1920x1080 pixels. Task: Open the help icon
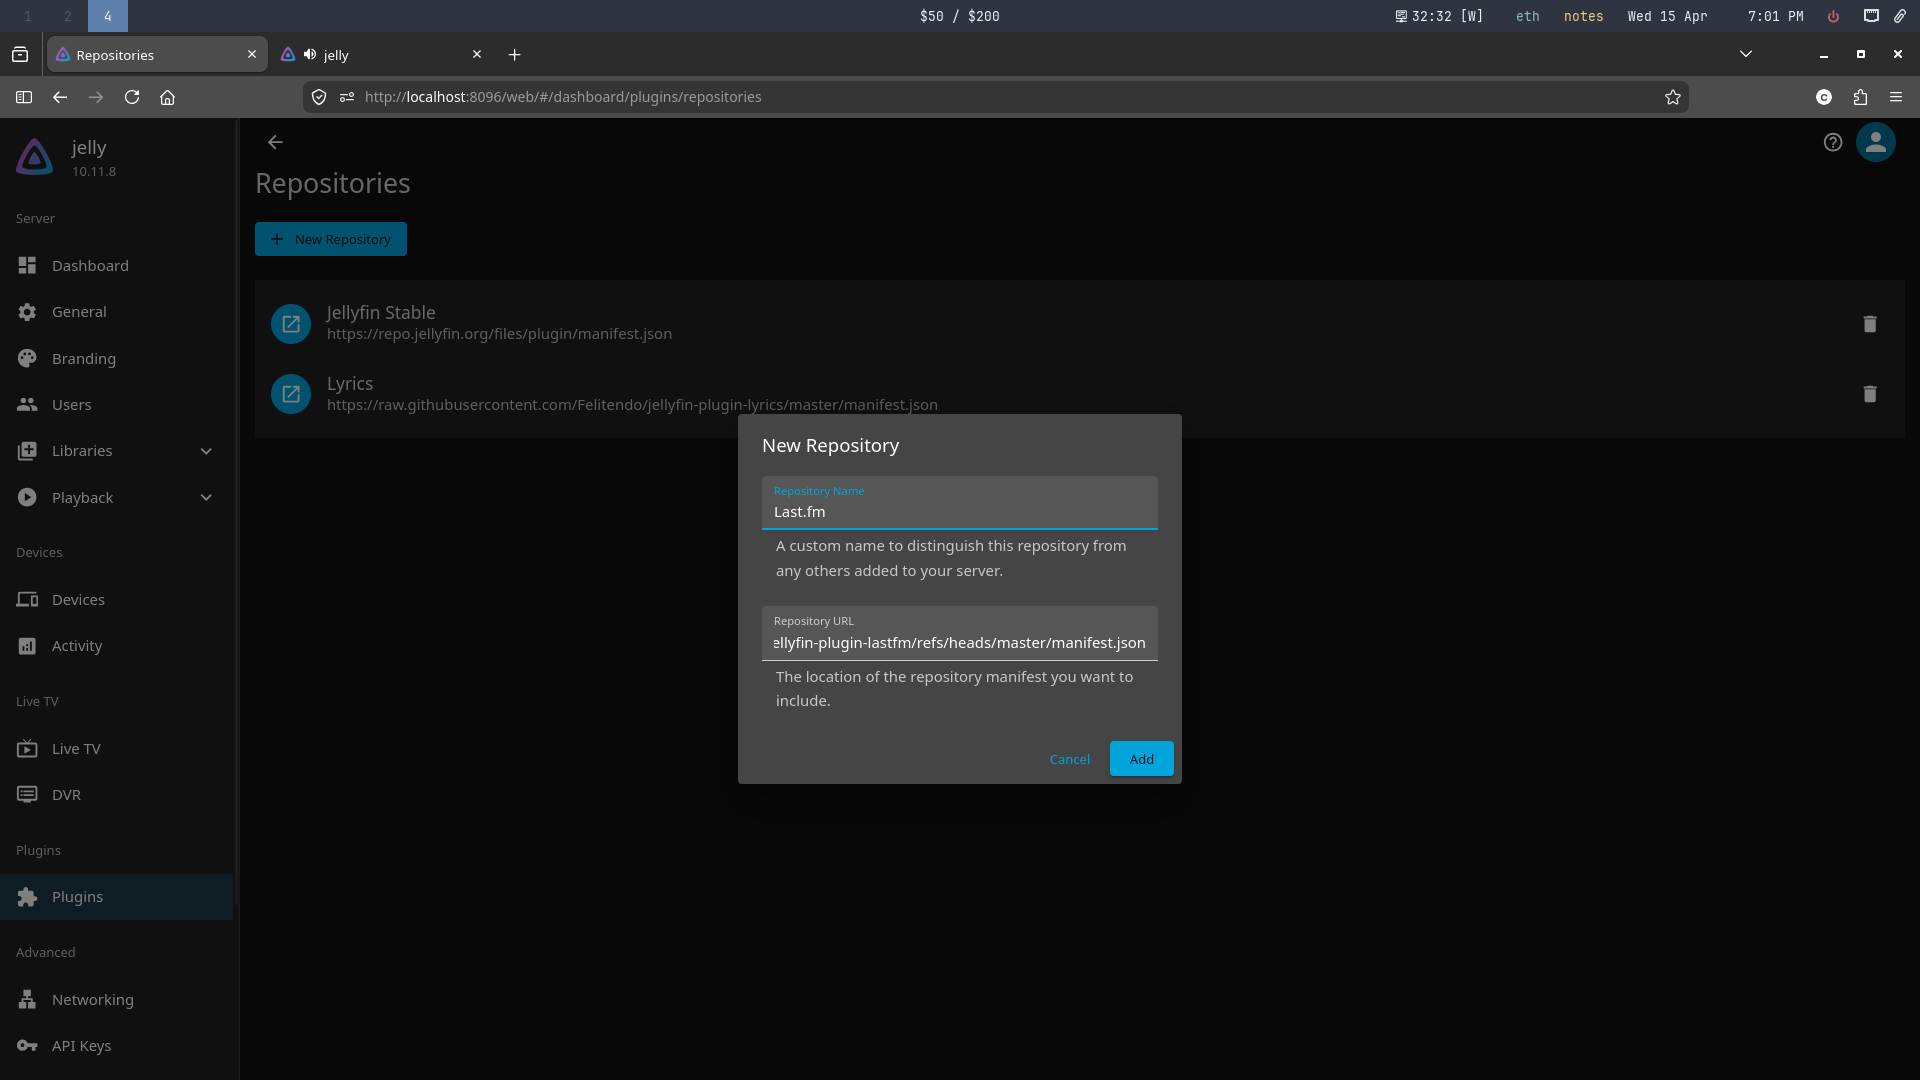[1833, 142]
